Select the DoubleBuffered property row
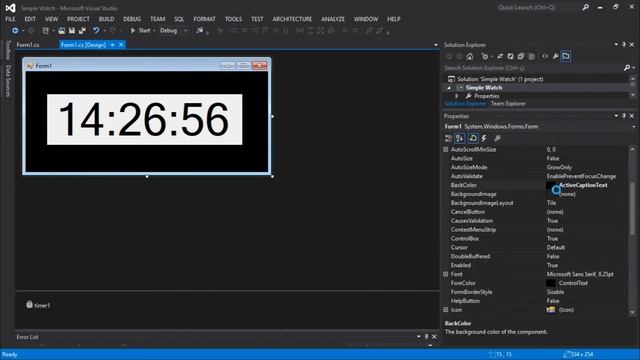This screenshot has width=640, height=360. click(535, 256)
